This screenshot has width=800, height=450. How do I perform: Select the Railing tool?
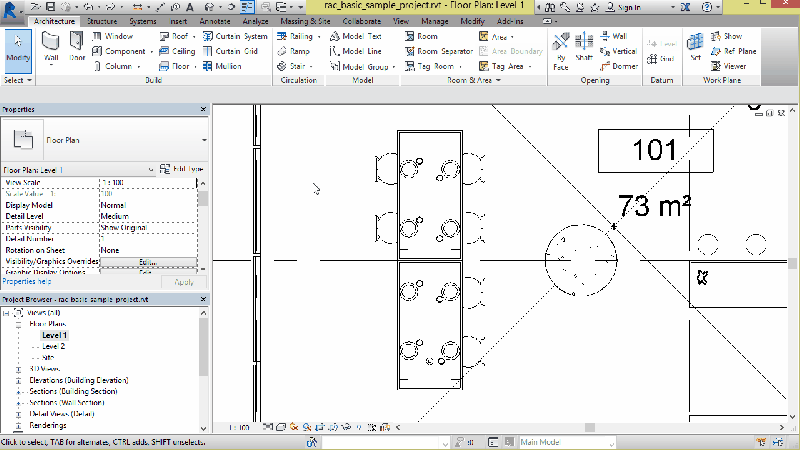point(295,36)
